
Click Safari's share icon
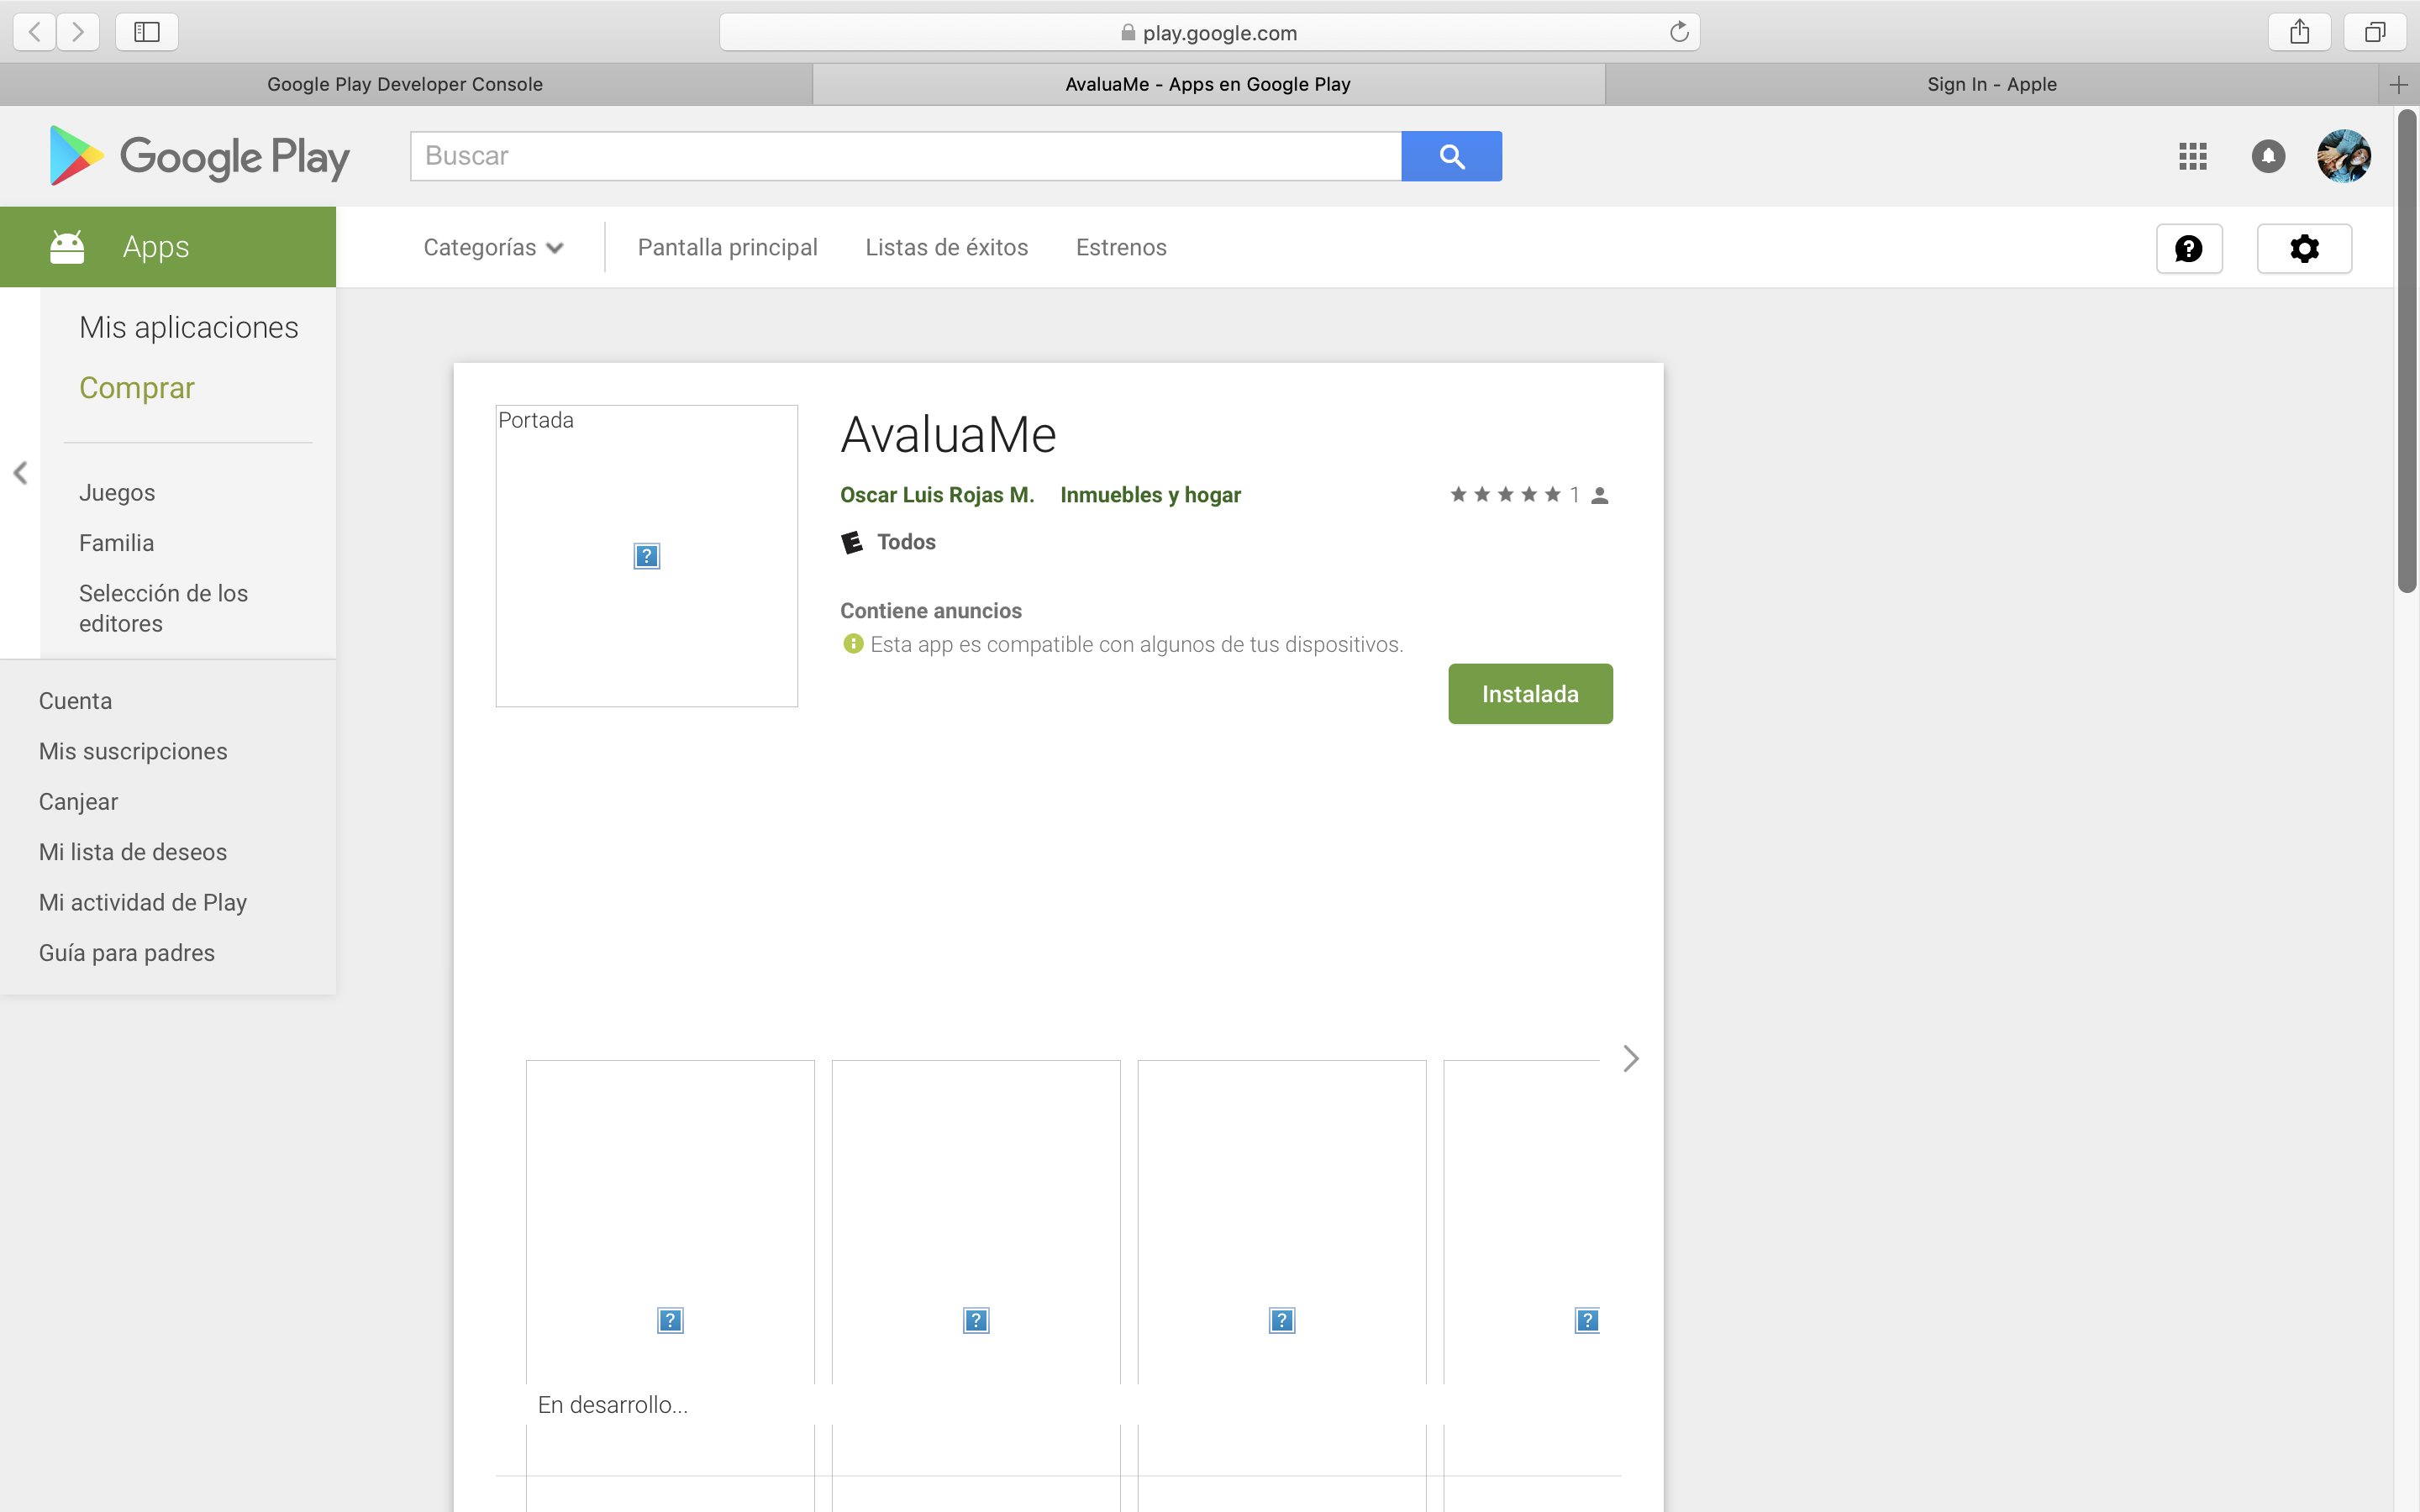(x=2299, y=32)
